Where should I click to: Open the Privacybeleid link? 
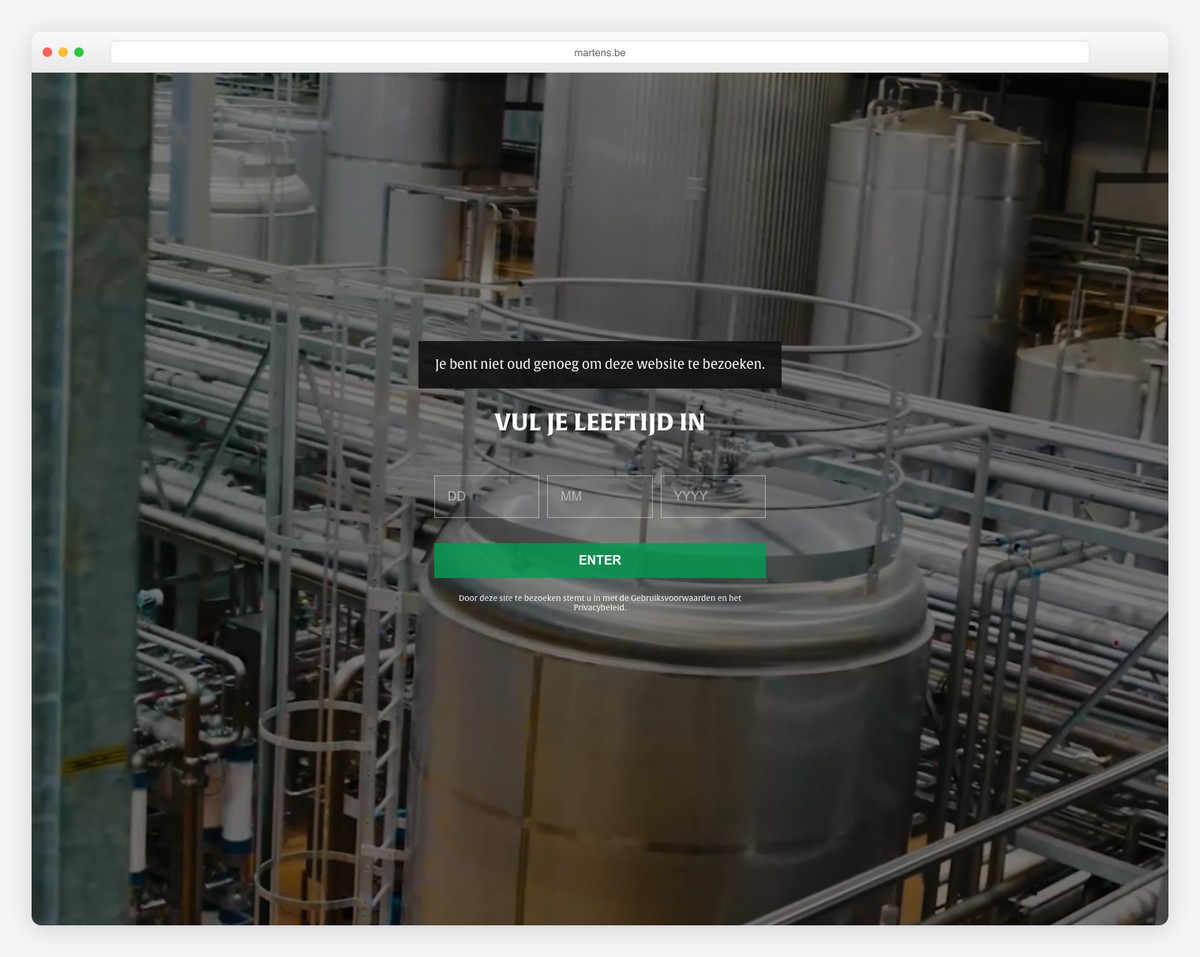[x=599, y=608]
